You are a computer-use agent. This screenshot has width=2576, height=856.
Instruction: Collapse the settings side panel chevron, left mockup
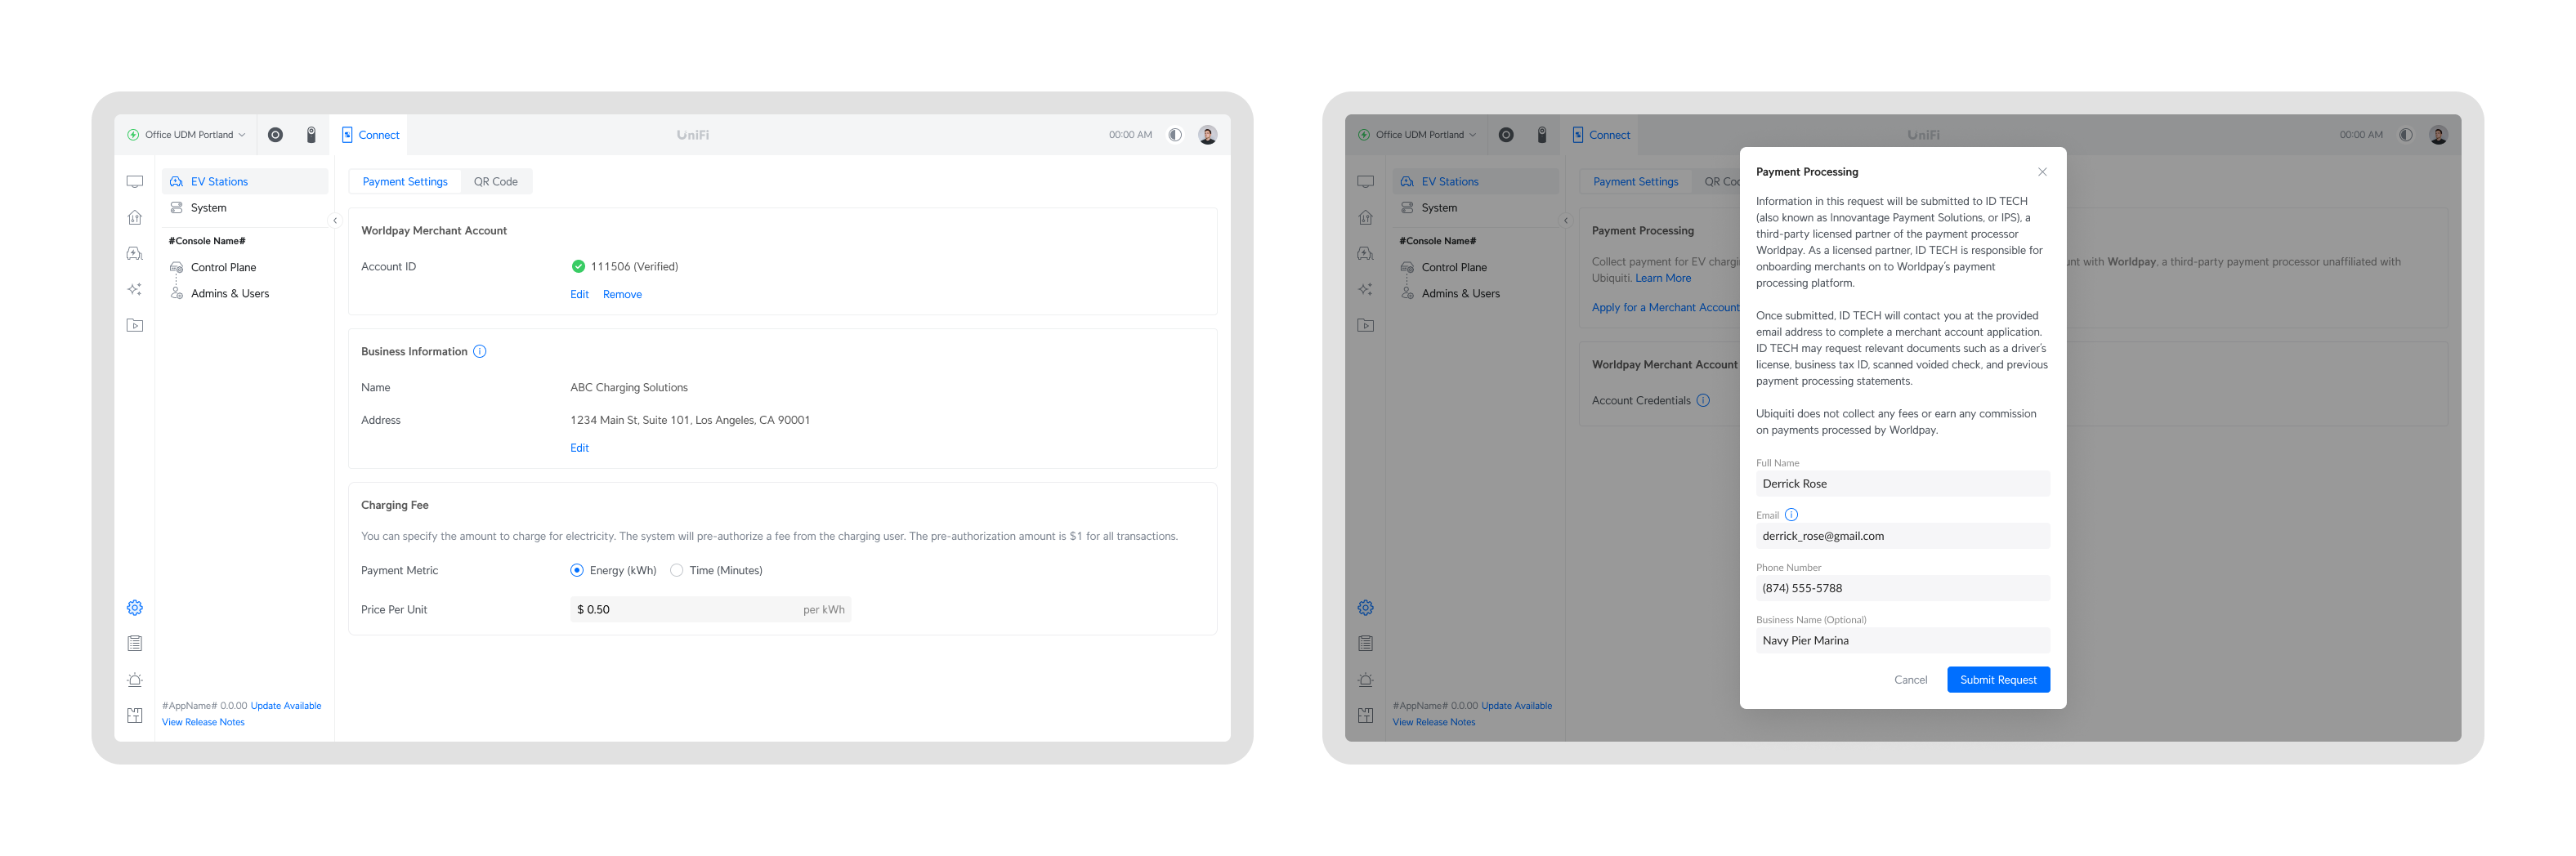click(x=335, y=221)
